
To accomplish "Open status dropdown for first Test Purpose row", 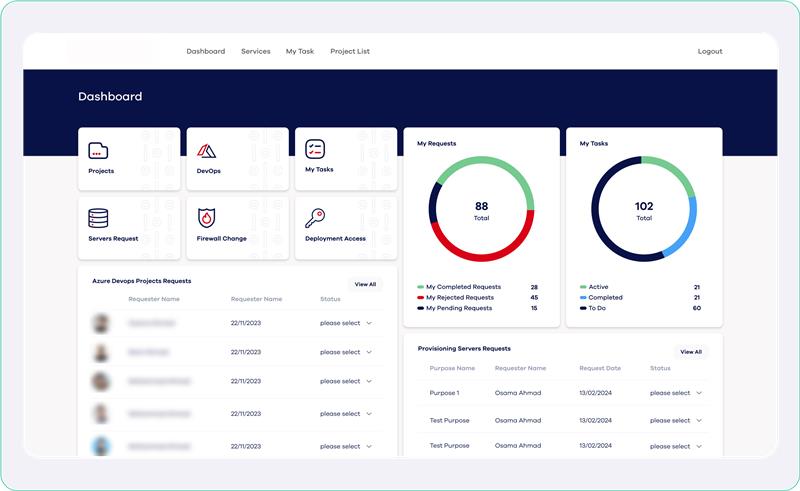I will point(676,421).
